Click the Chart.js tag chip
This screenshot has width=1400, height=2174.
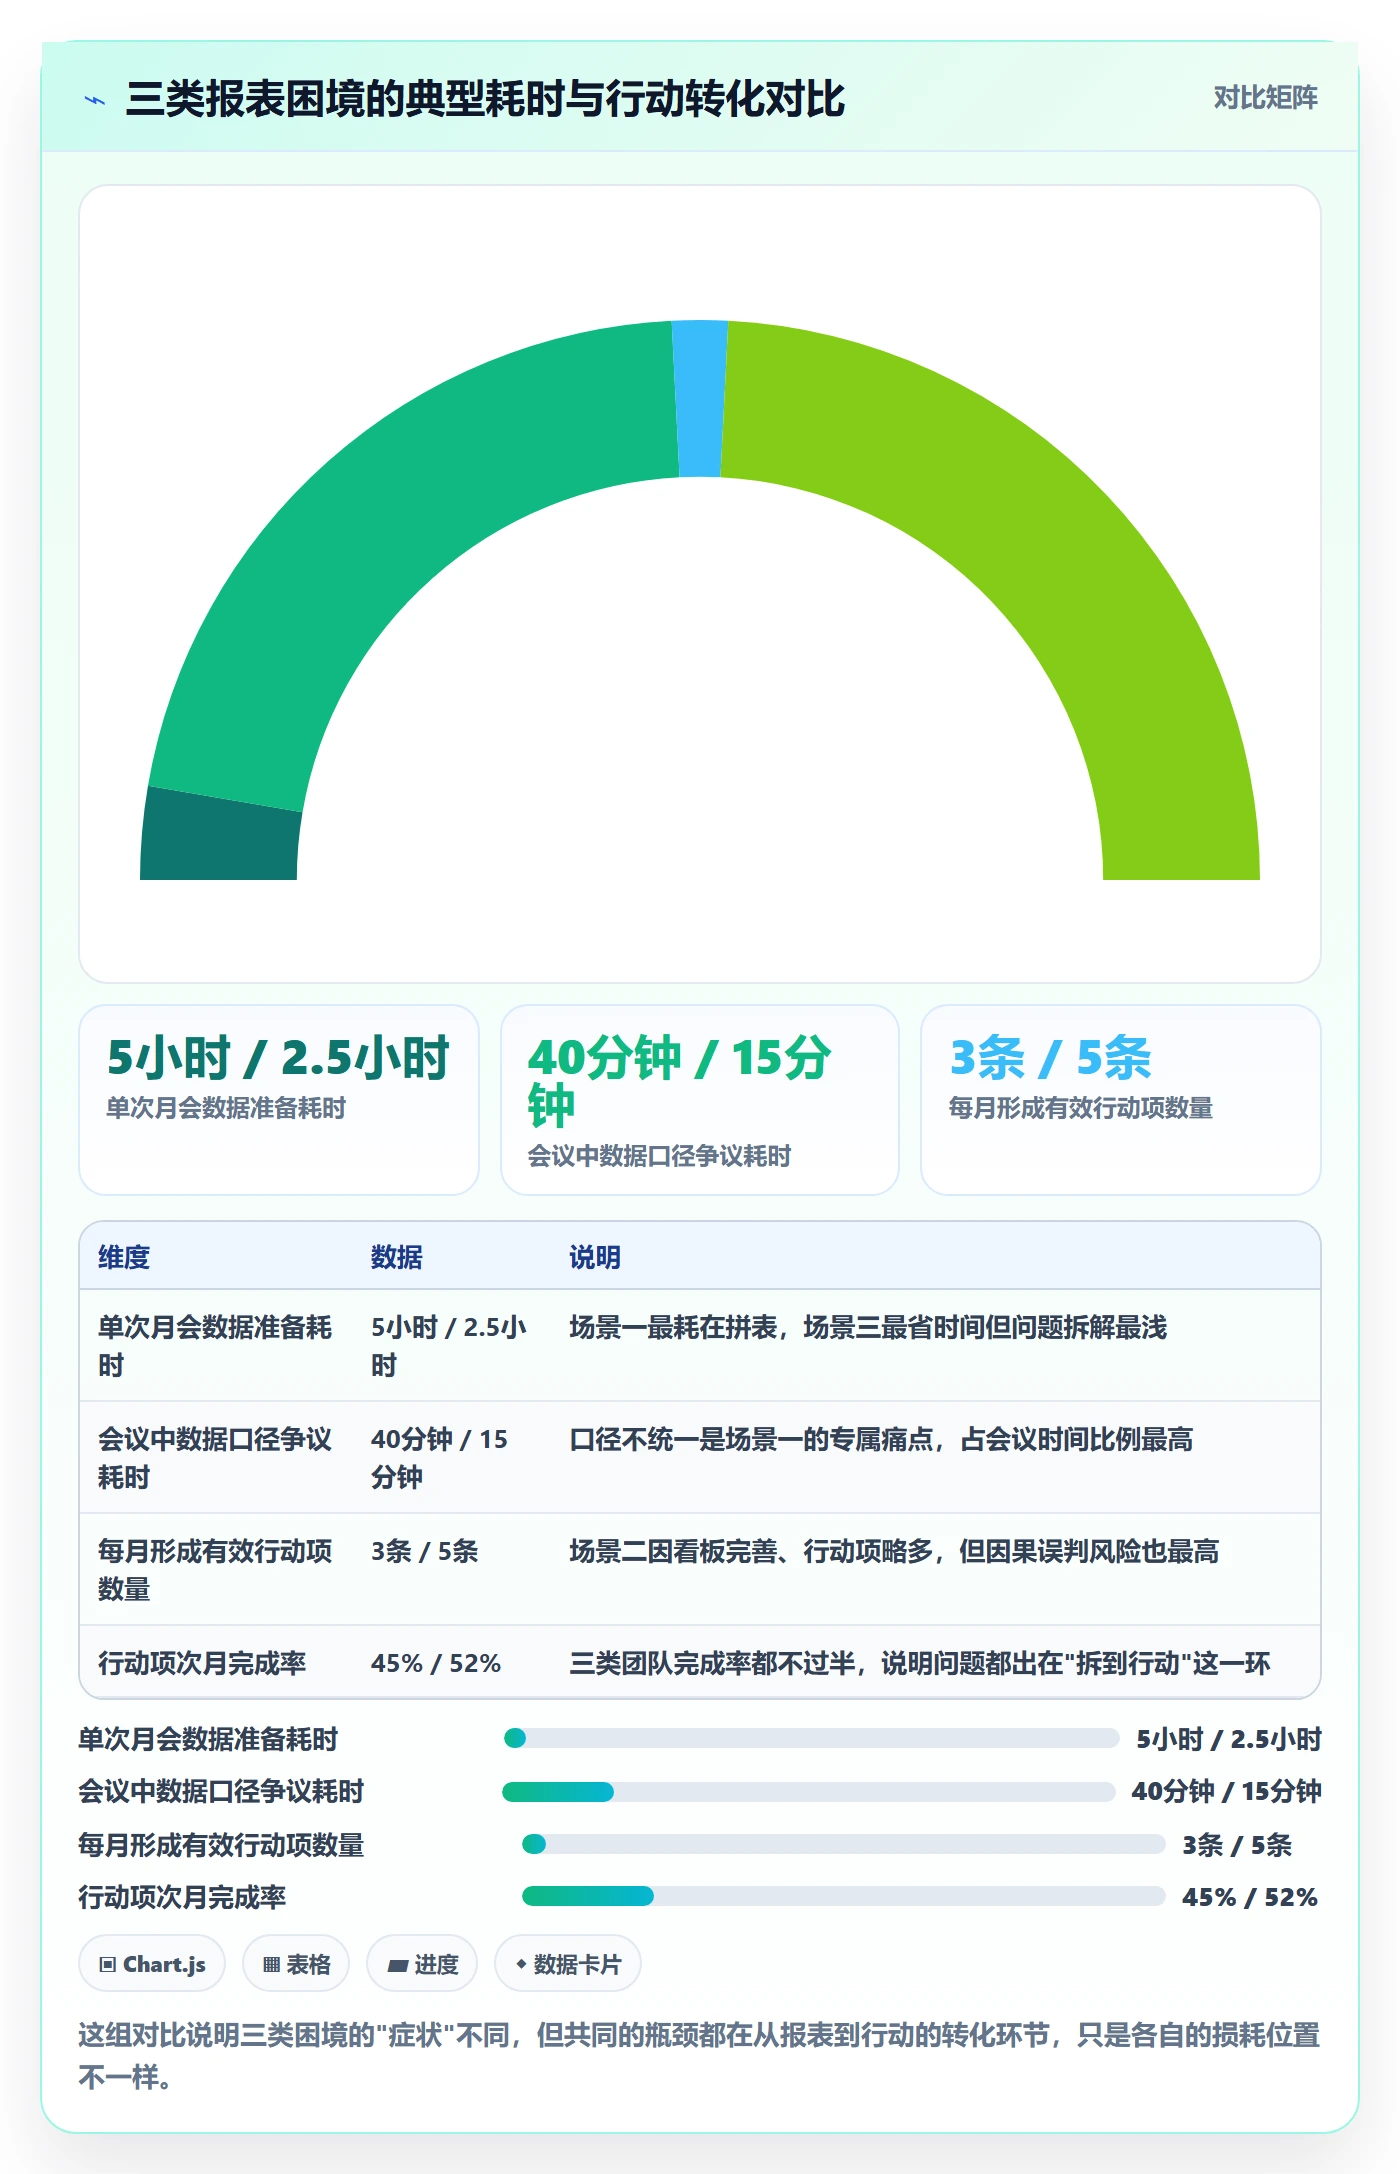click(152, 1964)
